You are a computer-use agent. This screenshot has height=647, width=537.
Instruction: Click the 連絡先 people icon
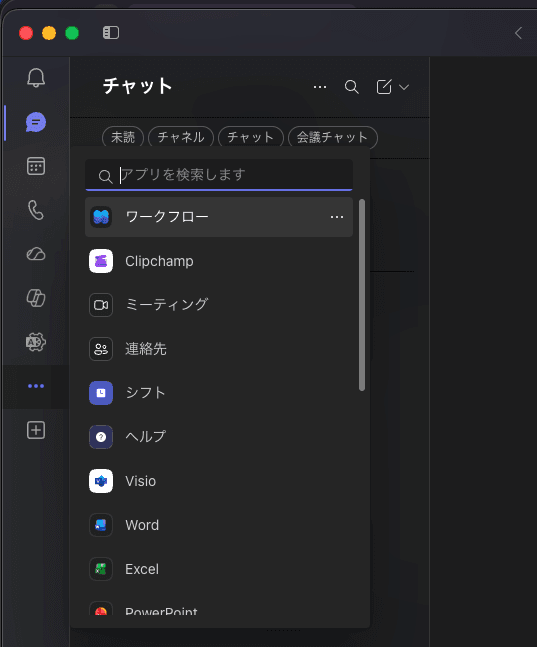[x=101, y=349]
